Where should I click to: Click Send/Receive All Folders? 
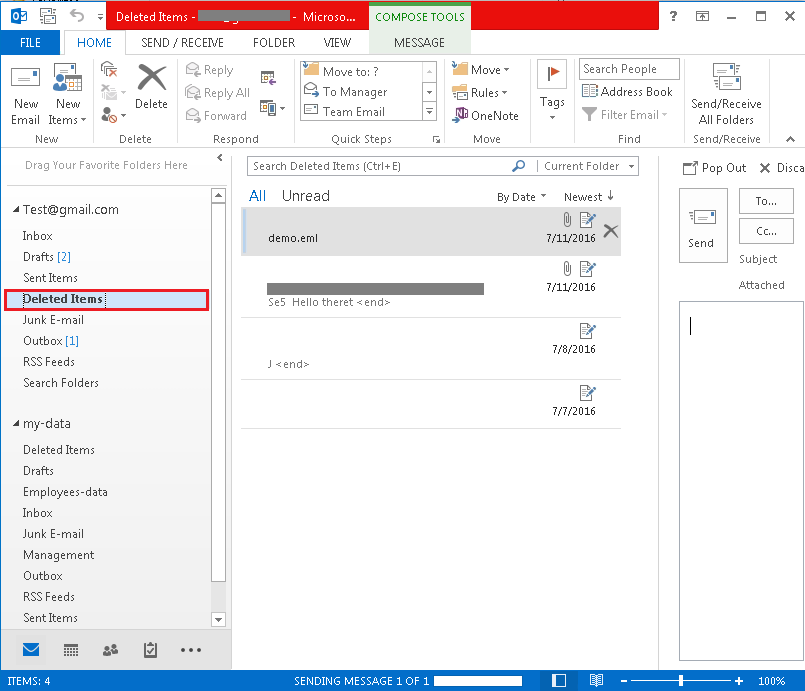coord(726,94)
